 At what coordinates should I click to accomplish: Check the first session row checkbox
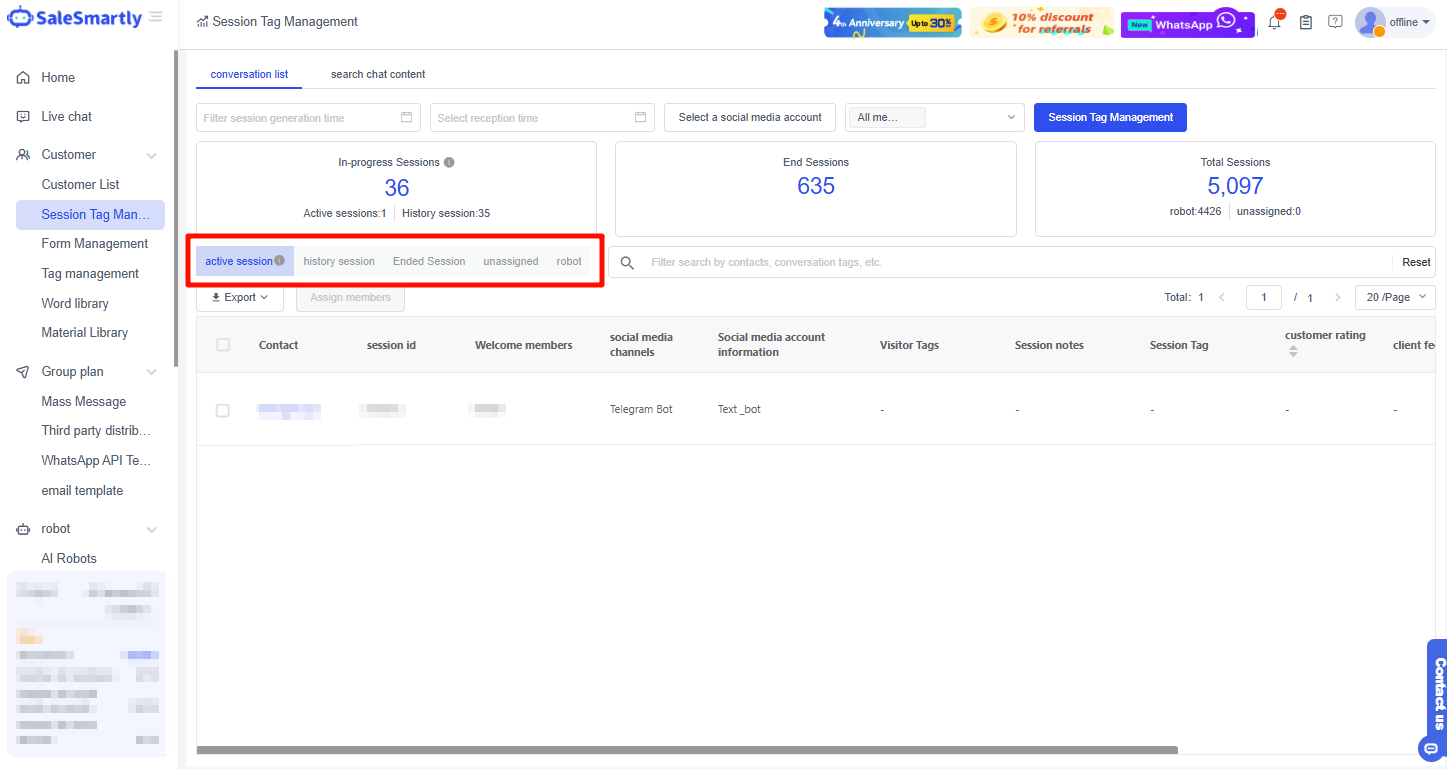(x=223, y=410)
